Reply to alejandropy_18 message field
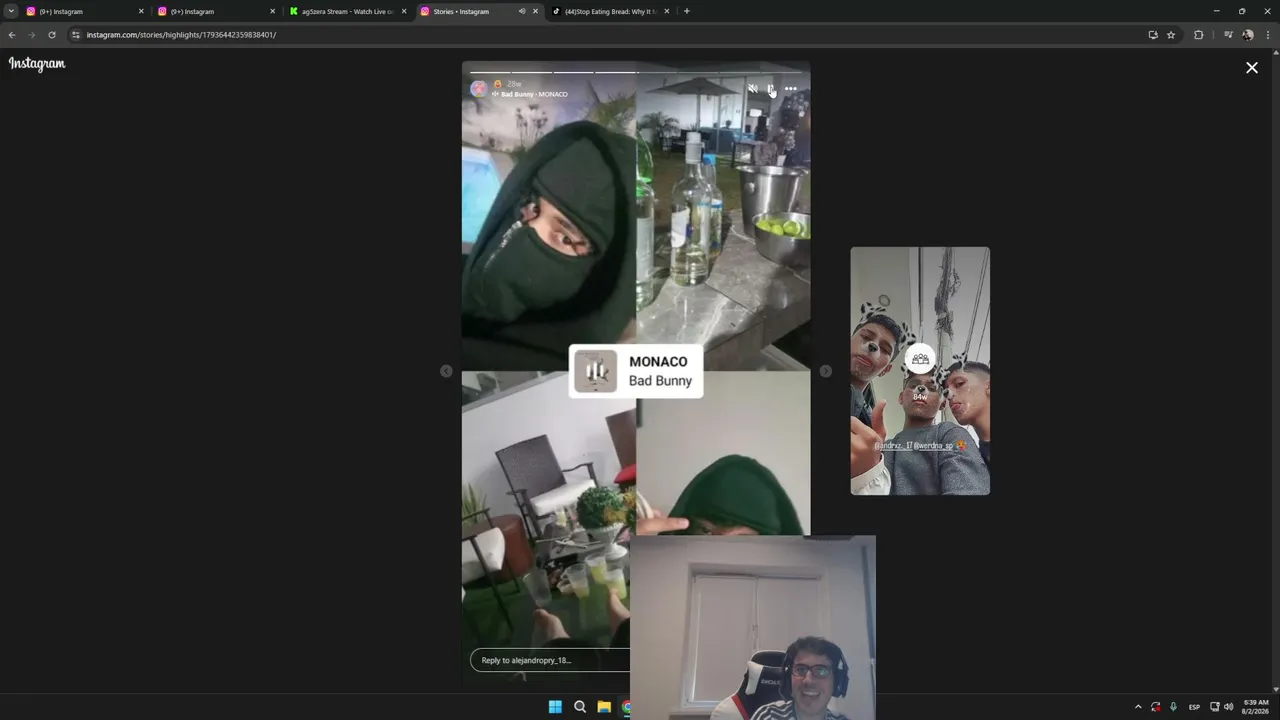Image resolution: width=1280 pixels, height=720 pixels. 550,660
